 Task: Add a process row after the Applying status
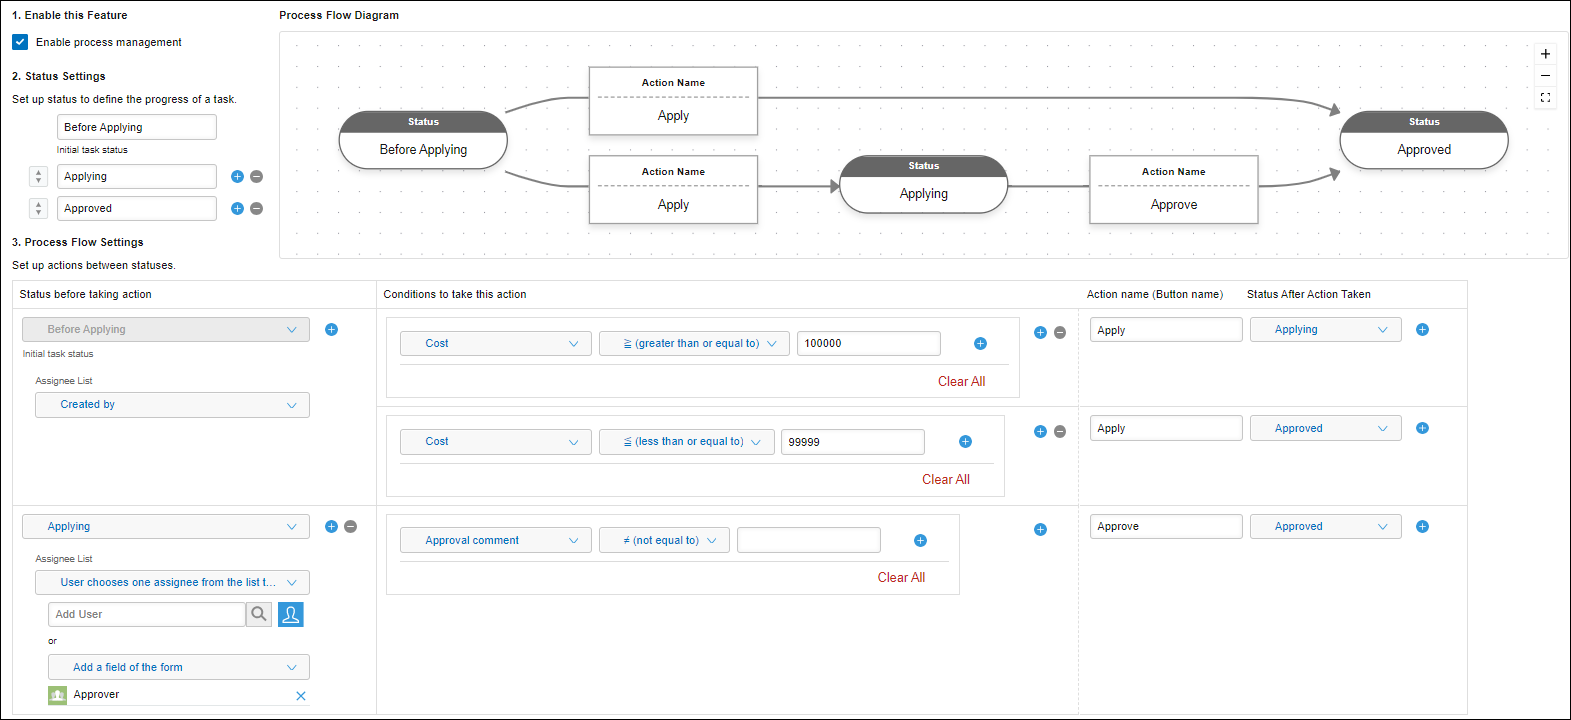tap(331, 526)
